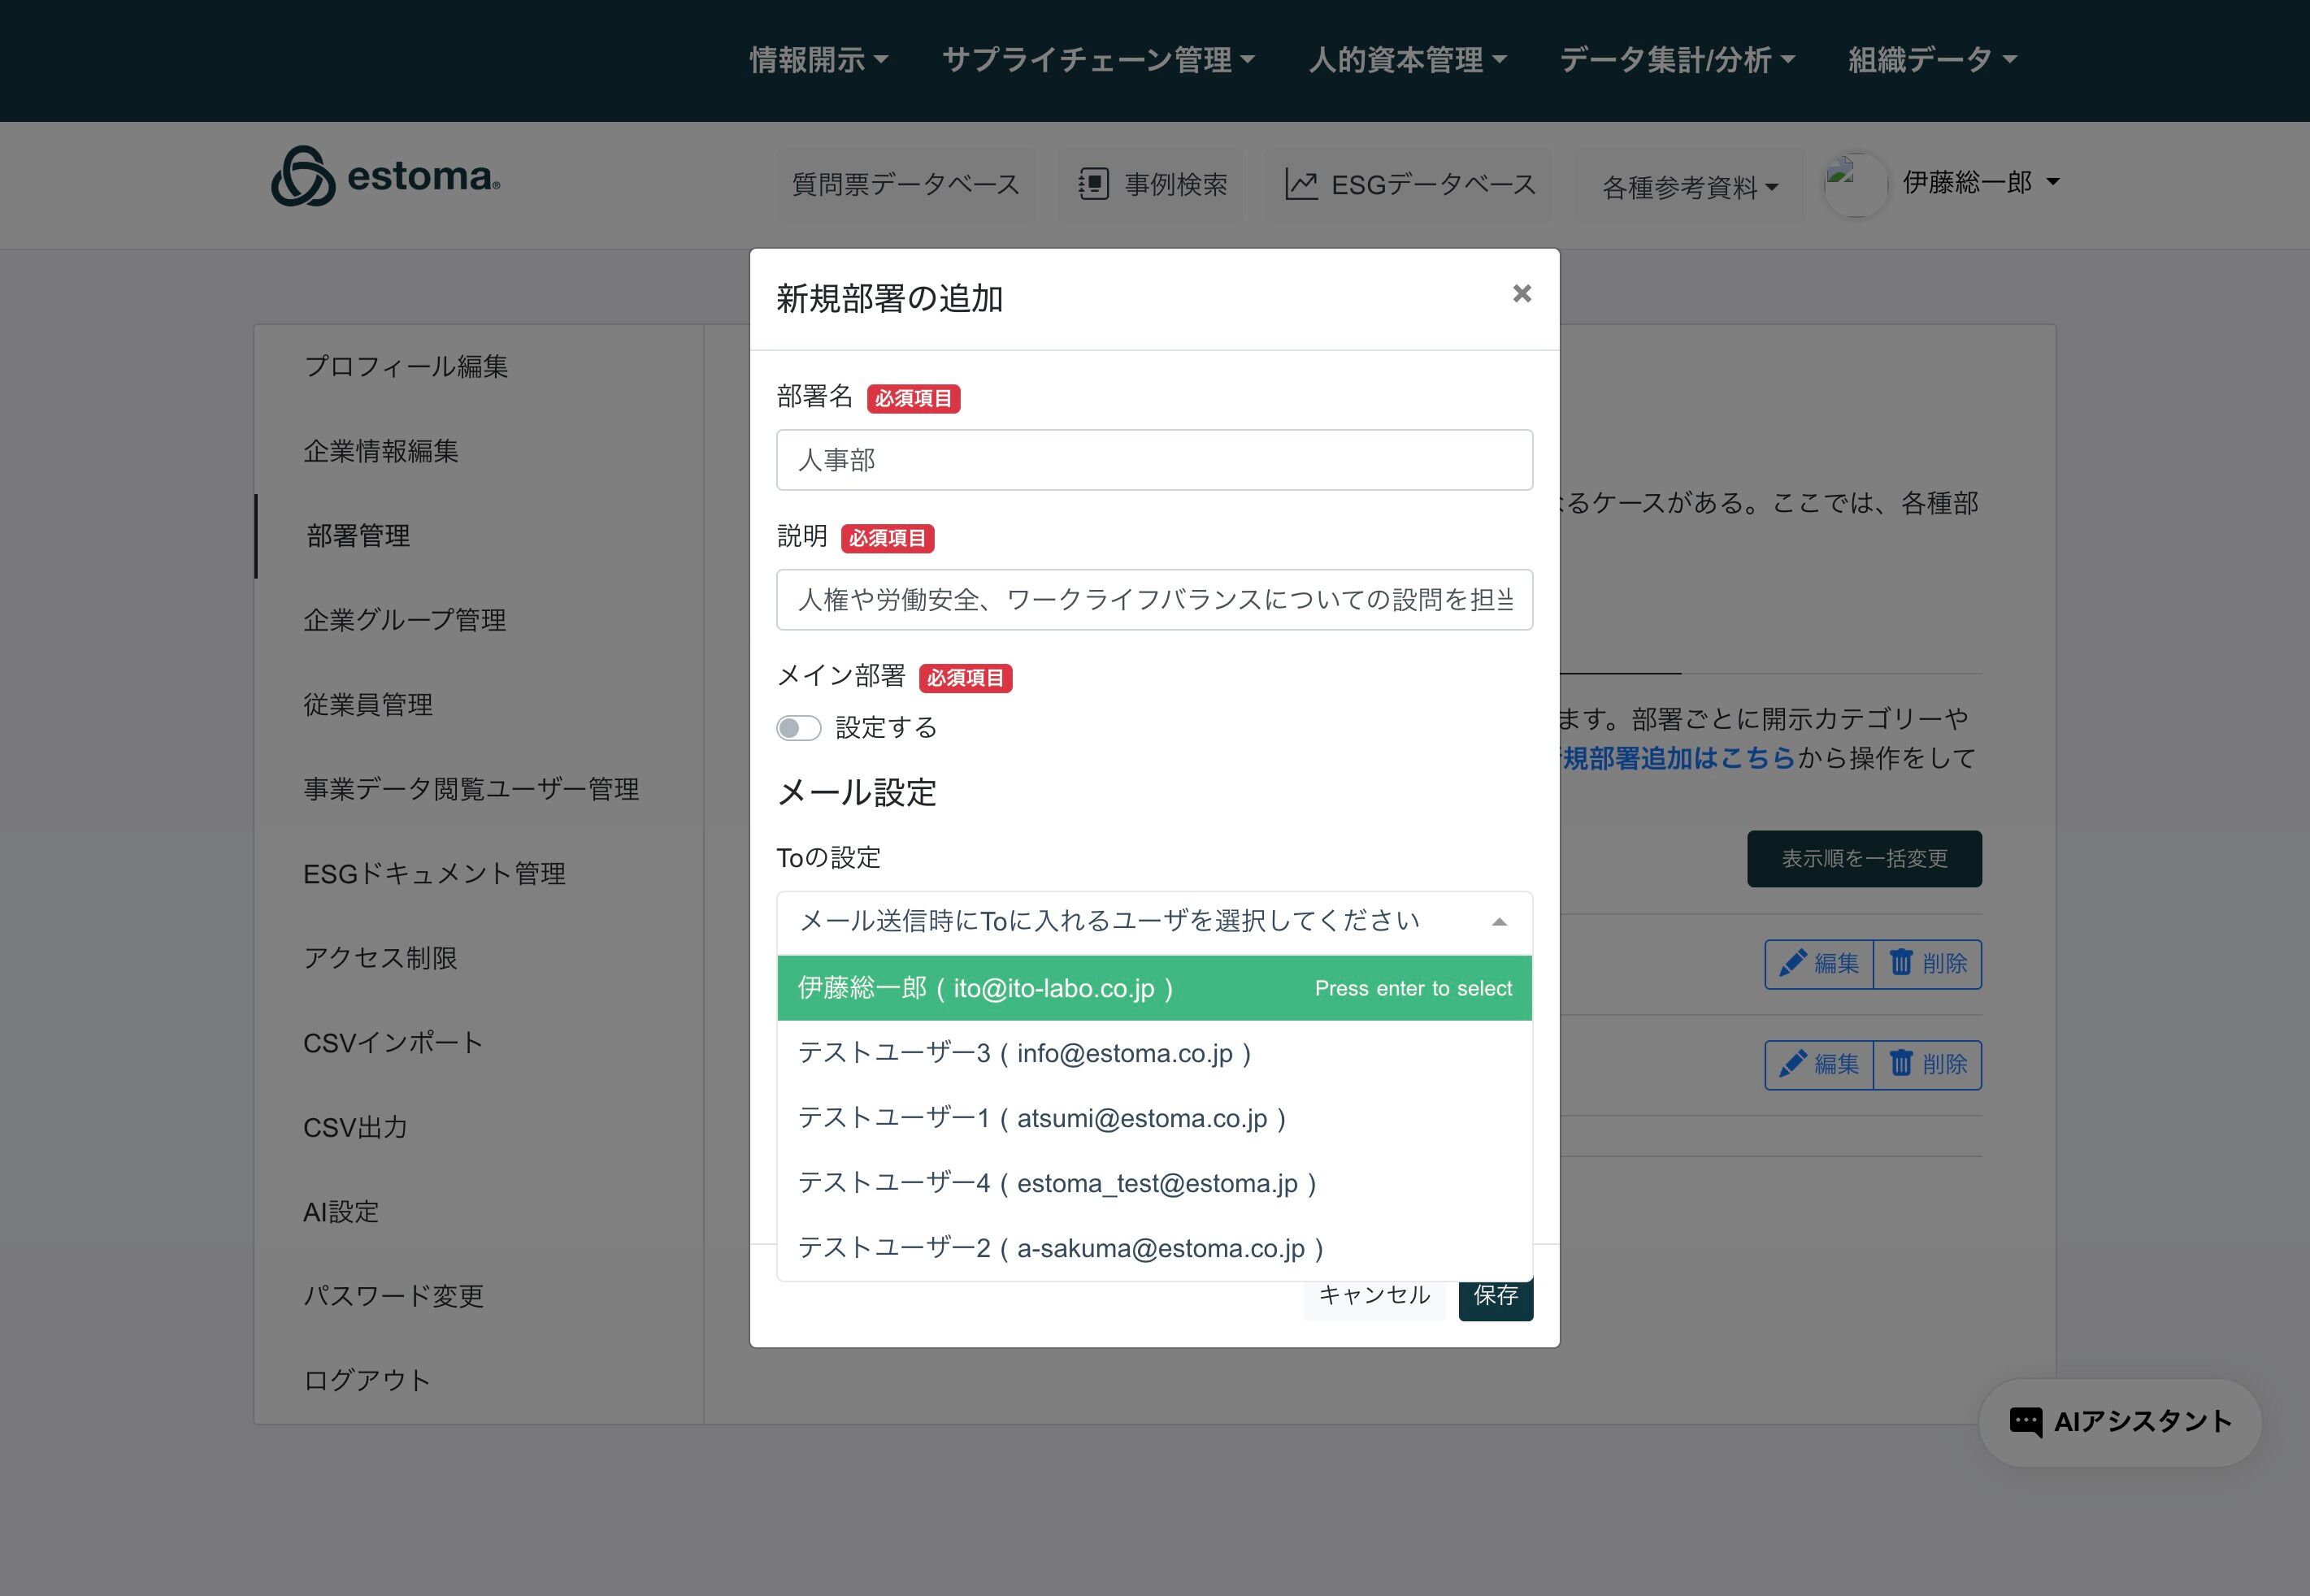
Task: Click the first row's 削除 trash button
Action: coord(1927,964)
